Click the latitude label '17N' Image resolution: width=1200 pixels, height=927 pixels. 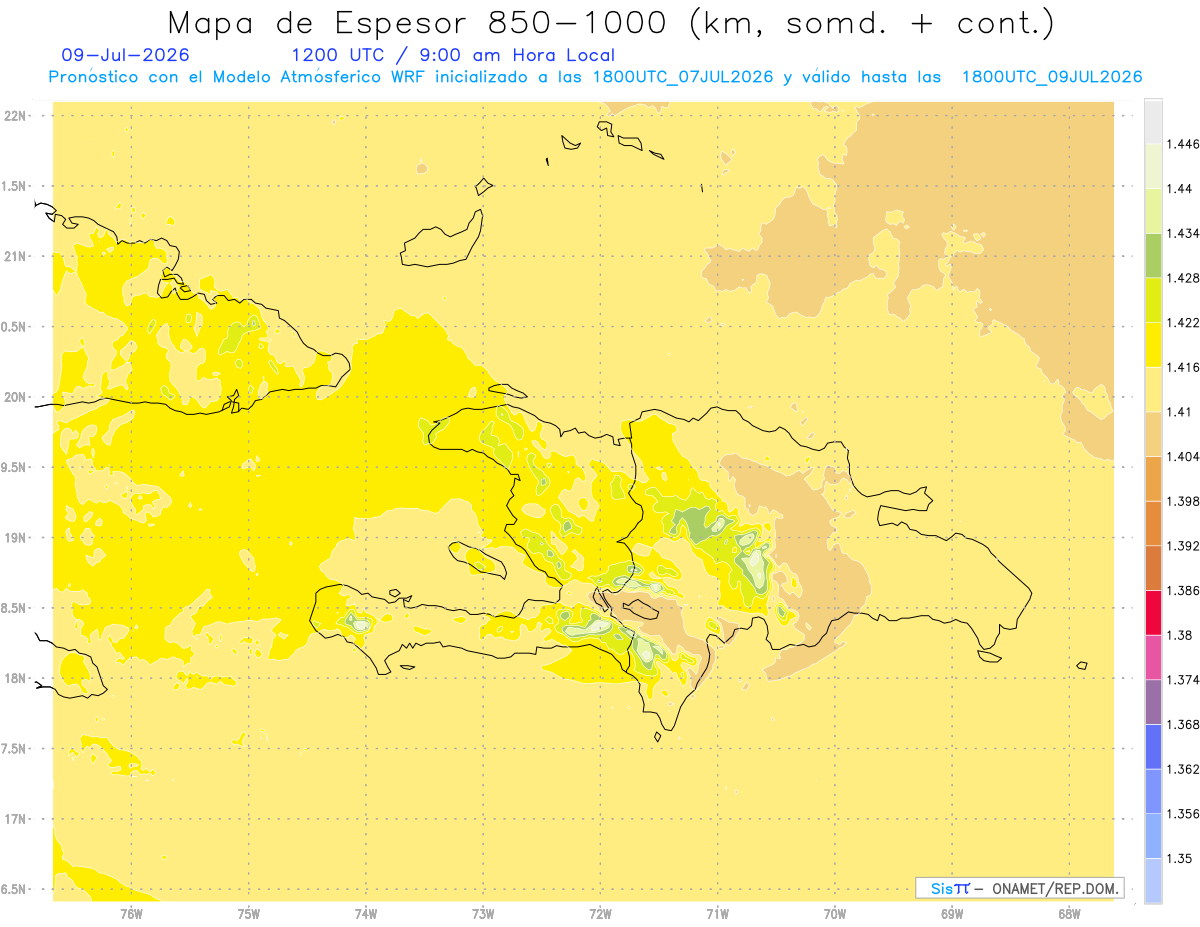pyautogui.click(x=16, y=819)
